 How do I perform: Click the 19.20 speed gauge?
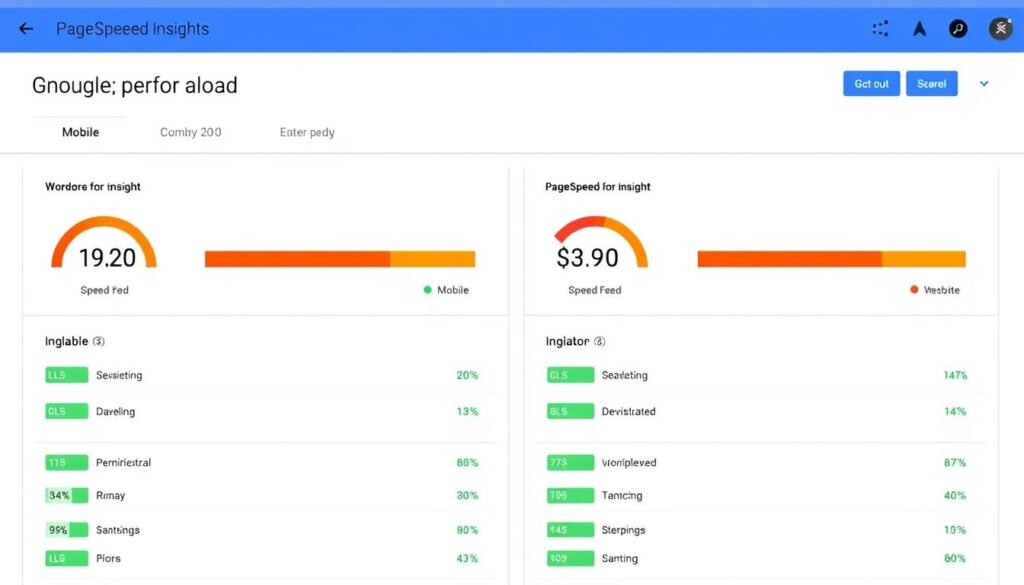coord(104,244)
